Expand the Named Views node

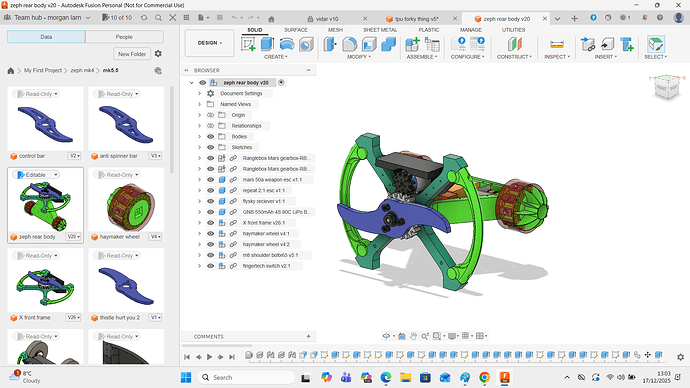[199, 104]
